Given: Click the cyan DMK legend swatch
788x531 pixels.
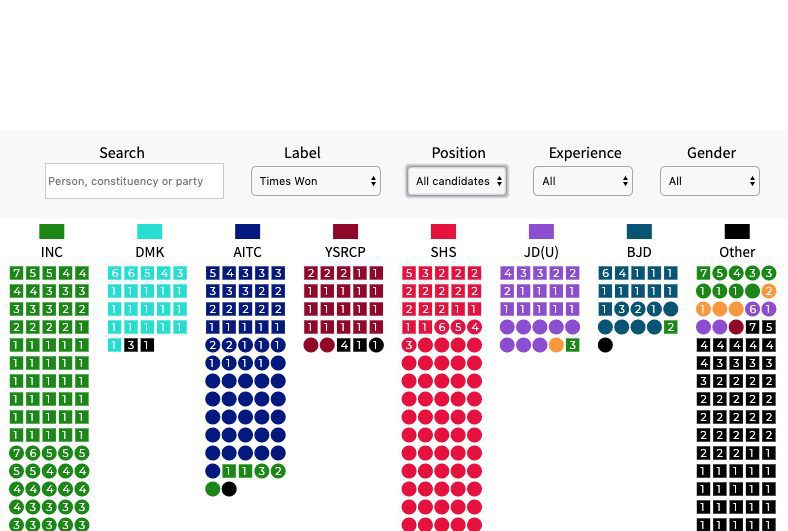Looking at the screenshot, I should pos(150,232).
